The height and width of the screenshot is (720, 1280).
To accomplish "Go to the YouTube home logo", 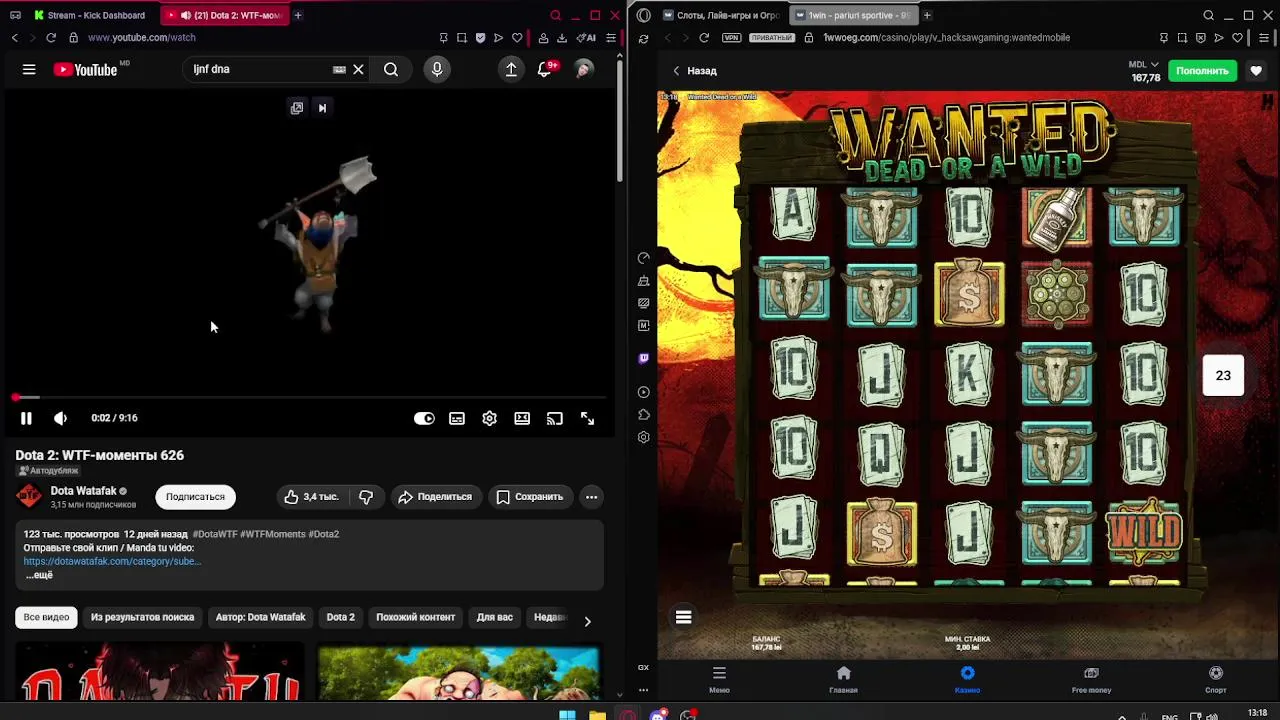I will pos(86,69).
